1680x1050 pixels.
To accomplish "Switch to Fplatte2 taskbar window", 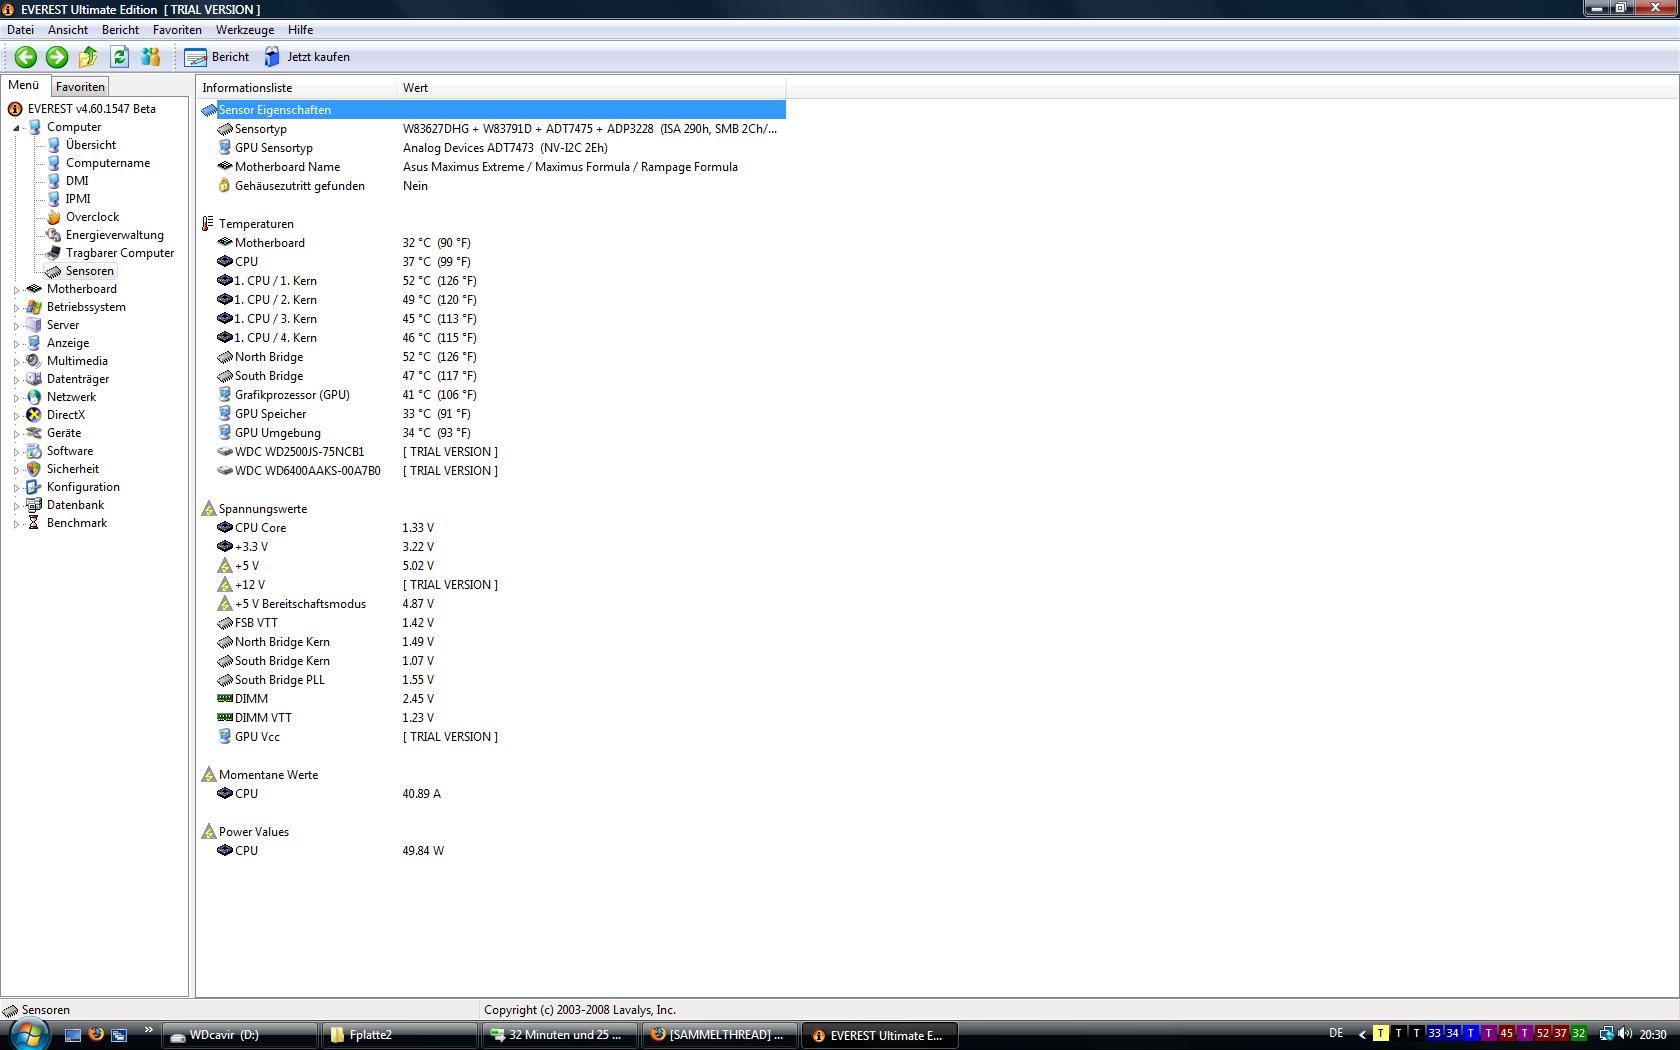I will pos(399,1035).
